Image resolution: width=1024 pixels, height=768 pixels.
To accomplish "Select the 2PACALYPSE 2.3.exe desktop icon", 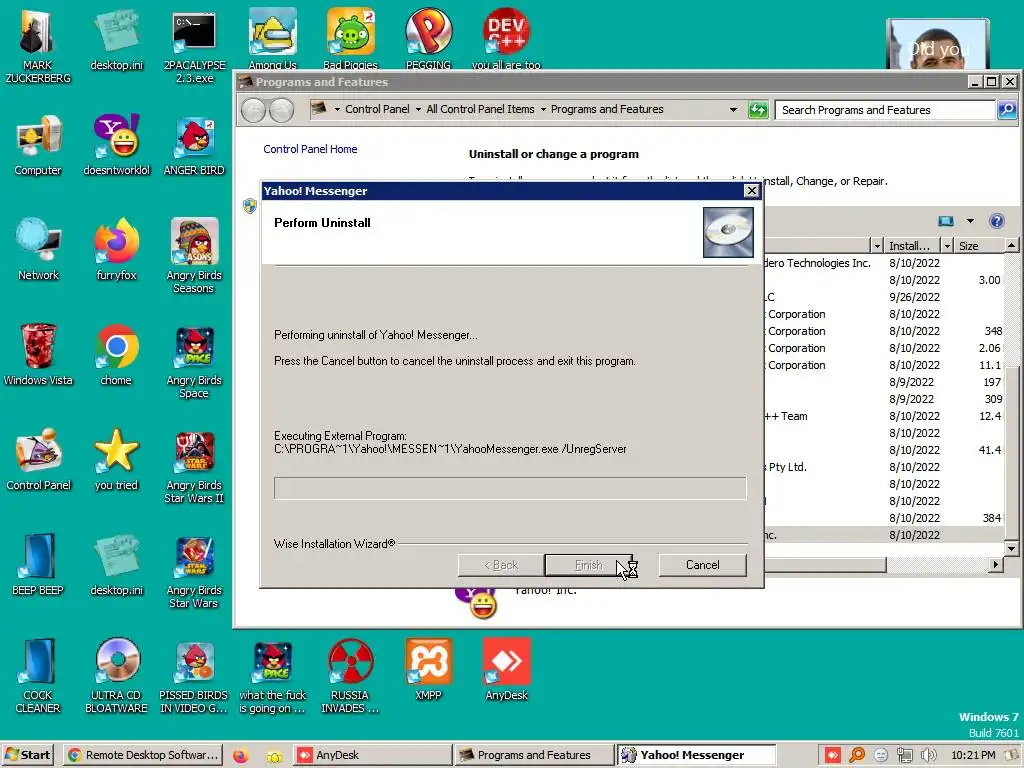I will (194, 46).
